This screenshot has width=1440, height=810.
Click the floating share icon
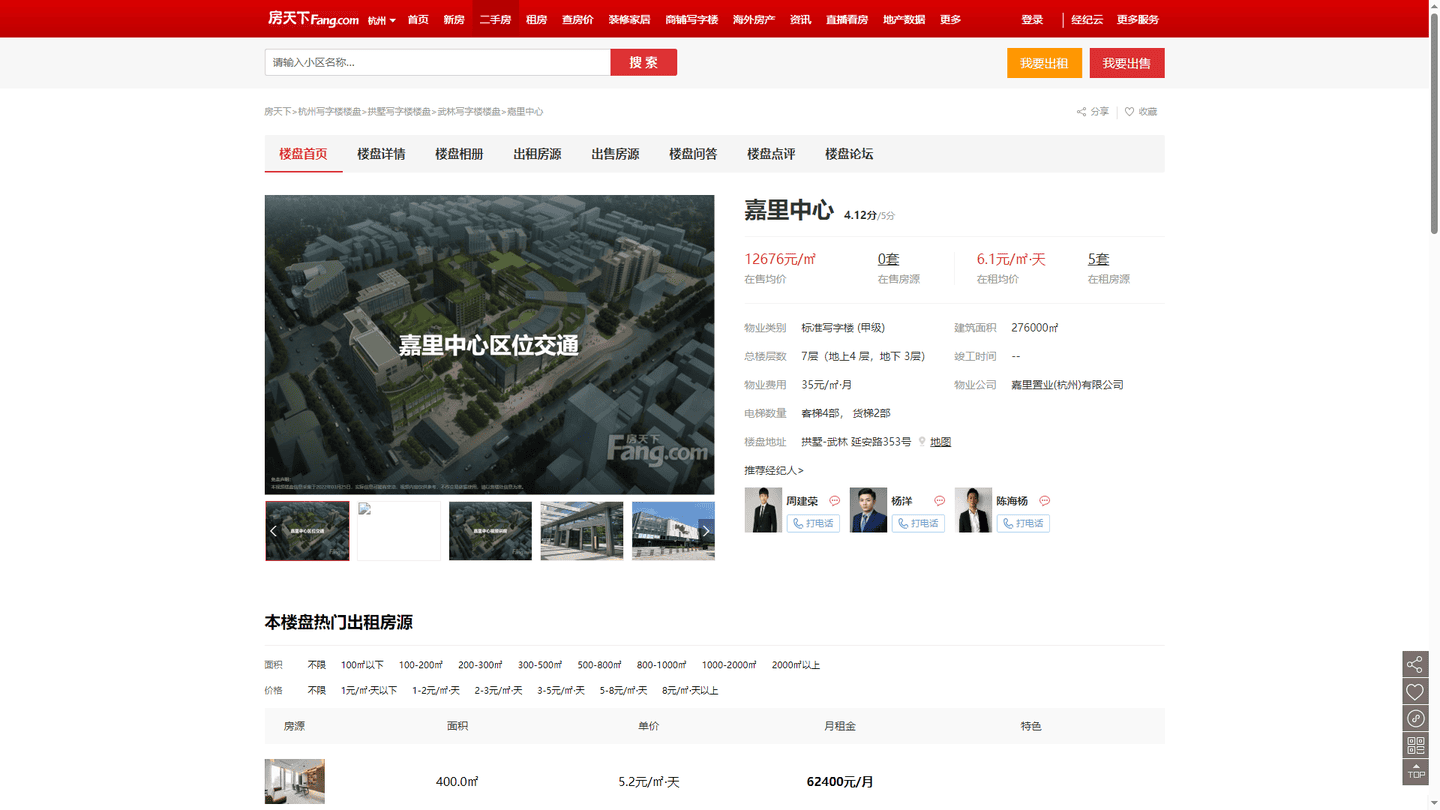(x=1415, y=664)
